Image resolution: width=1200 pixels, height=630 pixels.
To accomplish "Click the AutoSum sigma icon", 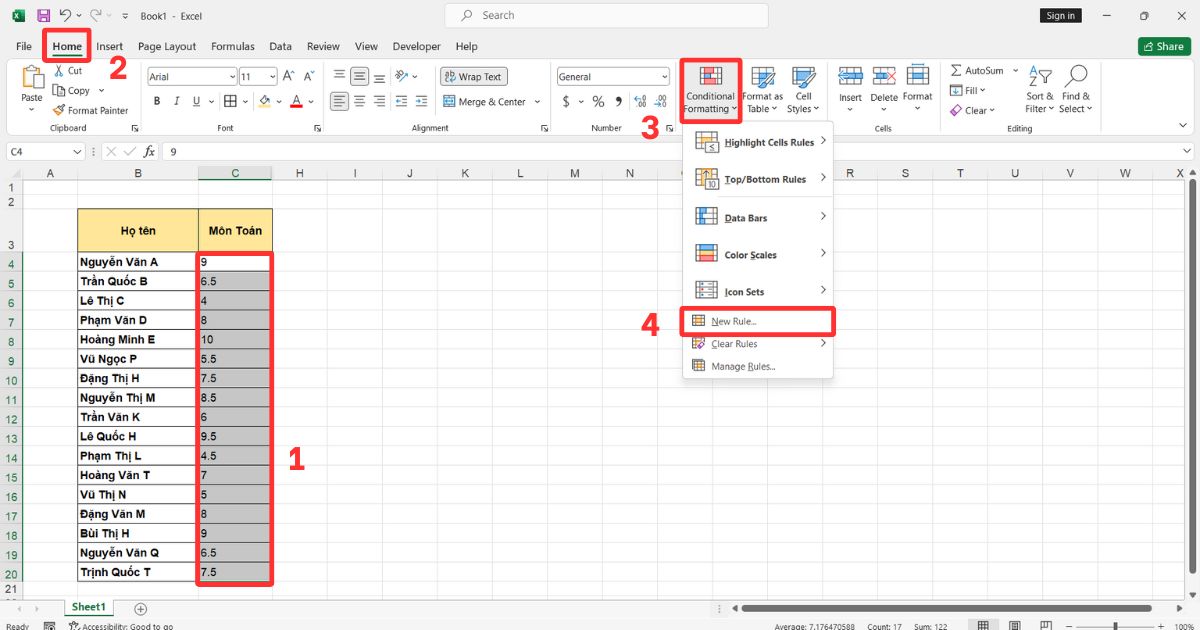I will [956, 71].
